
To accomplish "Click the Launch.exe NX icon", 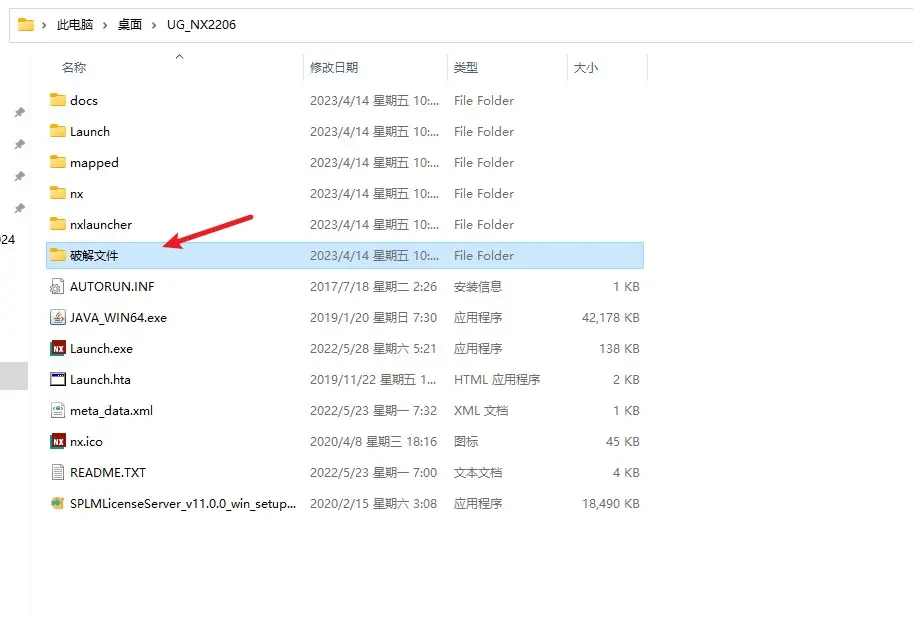I will [x=58, y=348].
